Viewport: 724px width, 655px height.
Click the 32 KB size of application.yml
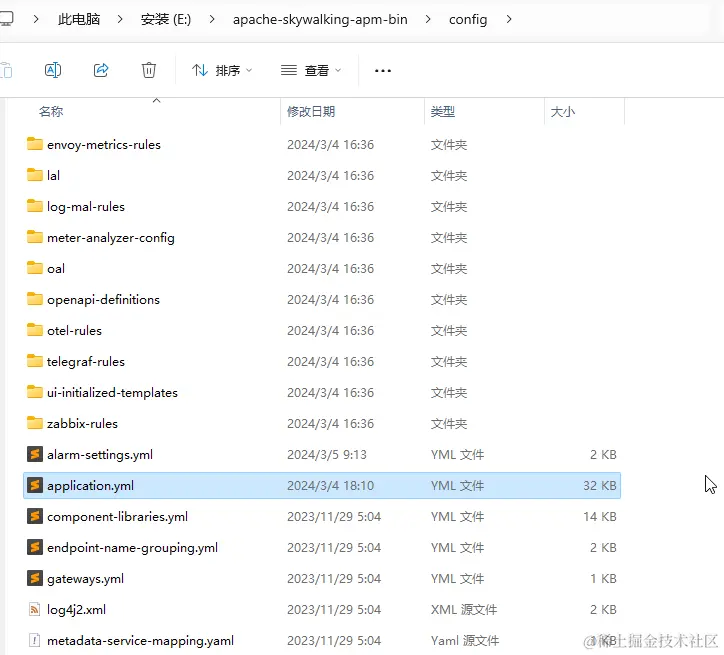[x=599, y=486]
